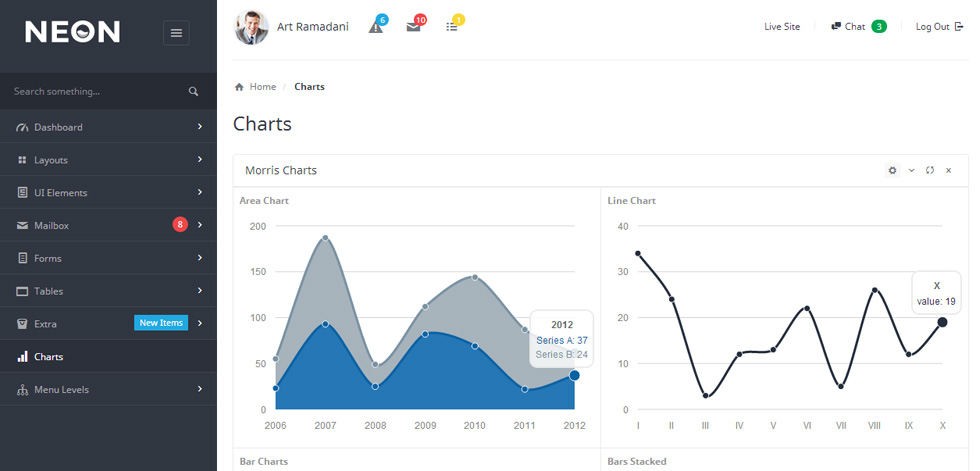Click the Menu Levels sitemap icon
Viewport: 980px width, 471px height.
(22, 390)
